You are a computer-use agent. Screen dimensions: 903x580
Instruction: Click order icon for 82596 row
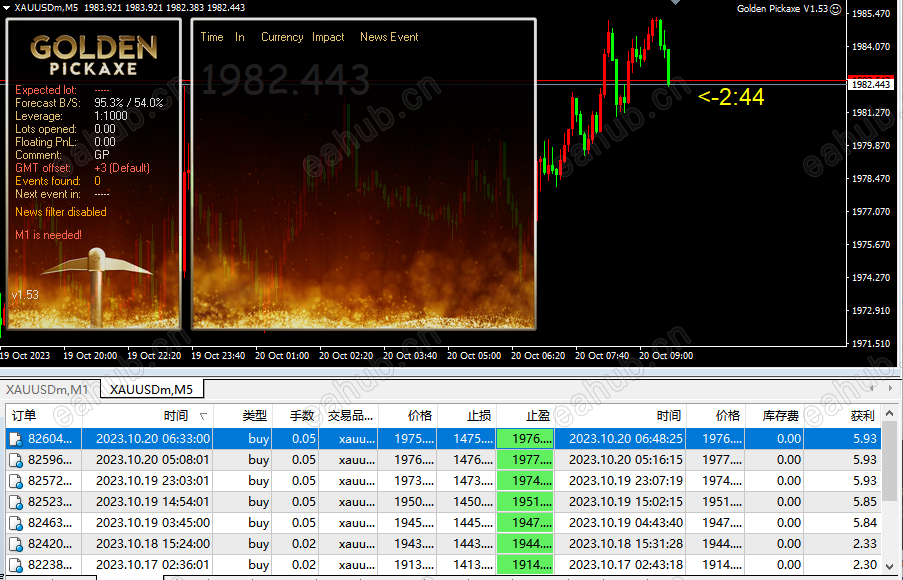tap(16, 460)
